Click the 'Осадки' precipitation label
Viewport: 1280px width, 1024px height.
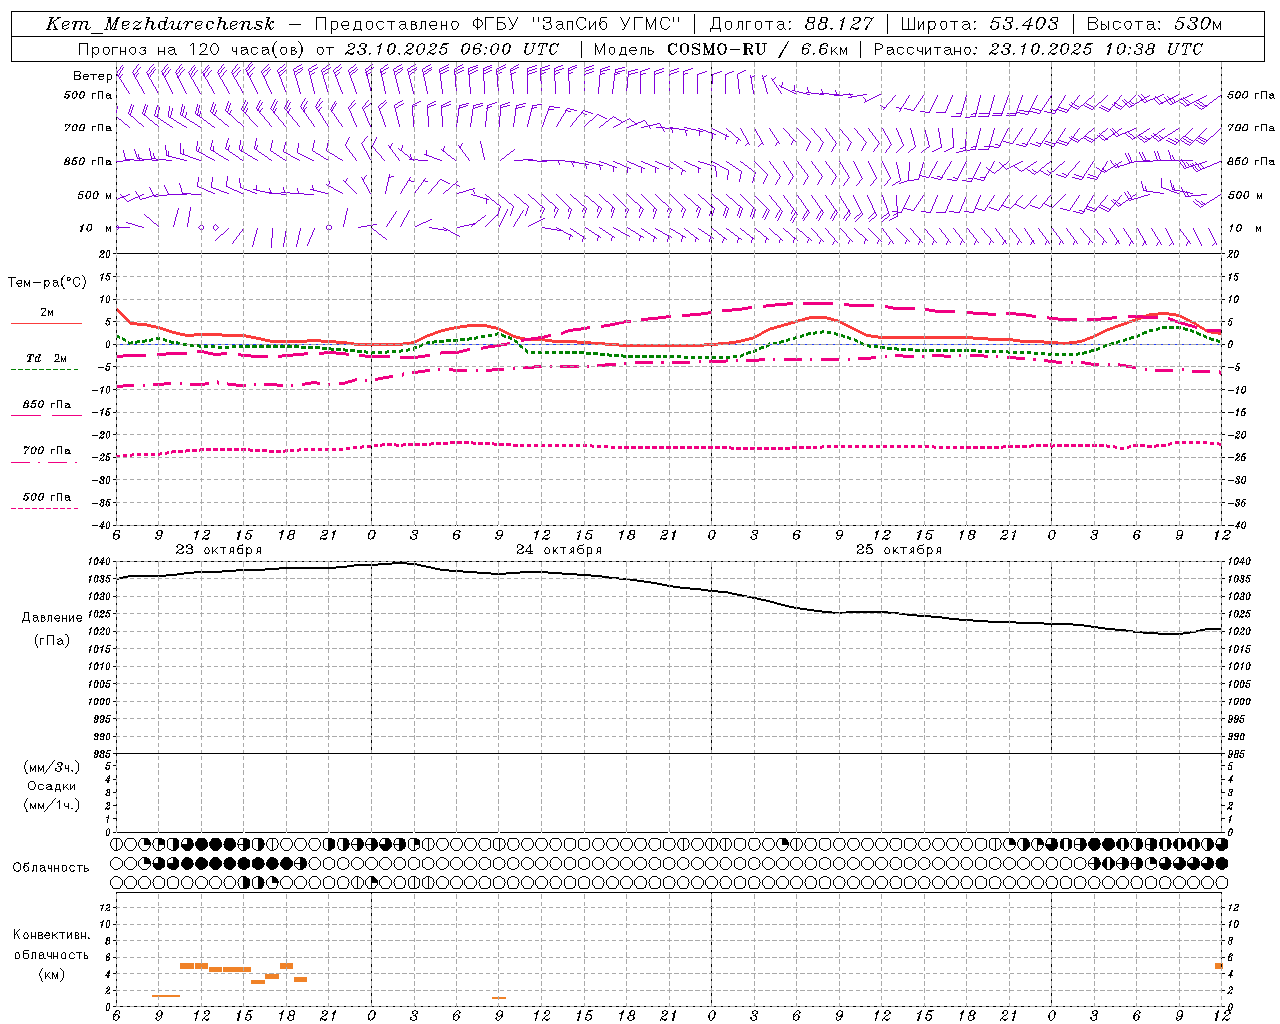[x=52, y=786]
